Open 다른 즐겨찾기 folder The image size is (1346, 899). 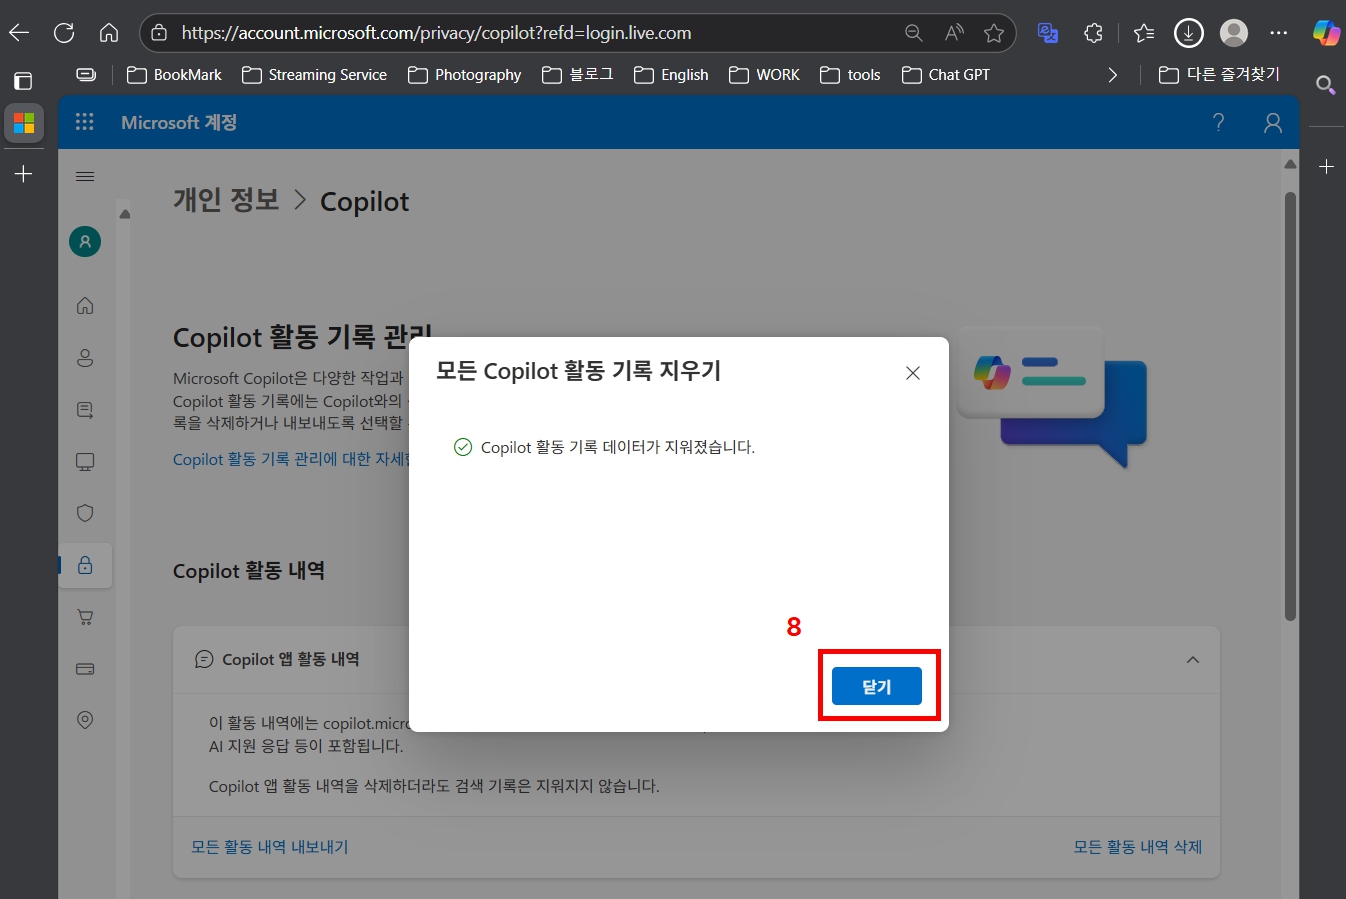click(1219, 75)
